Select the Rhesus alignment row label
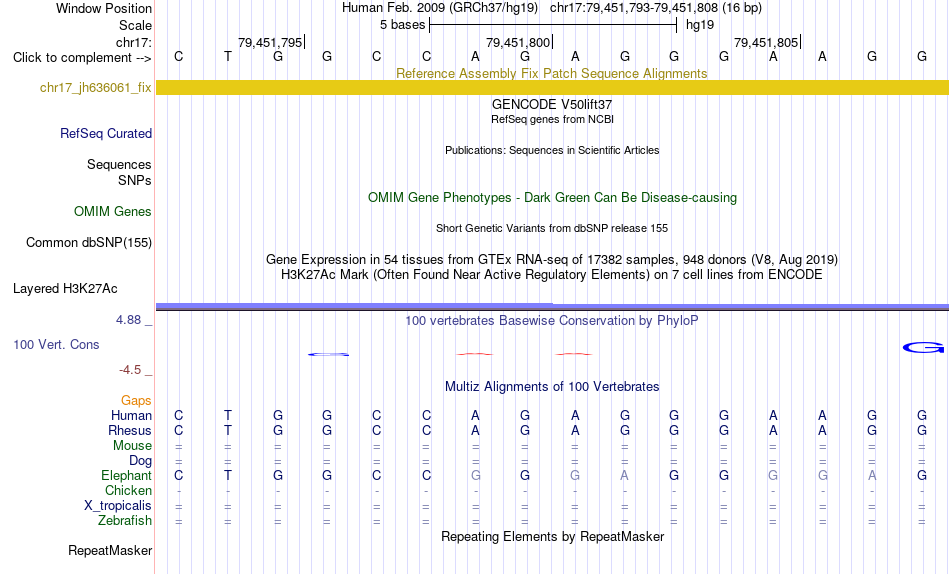The image size is (950, 574). click(130, 430)
